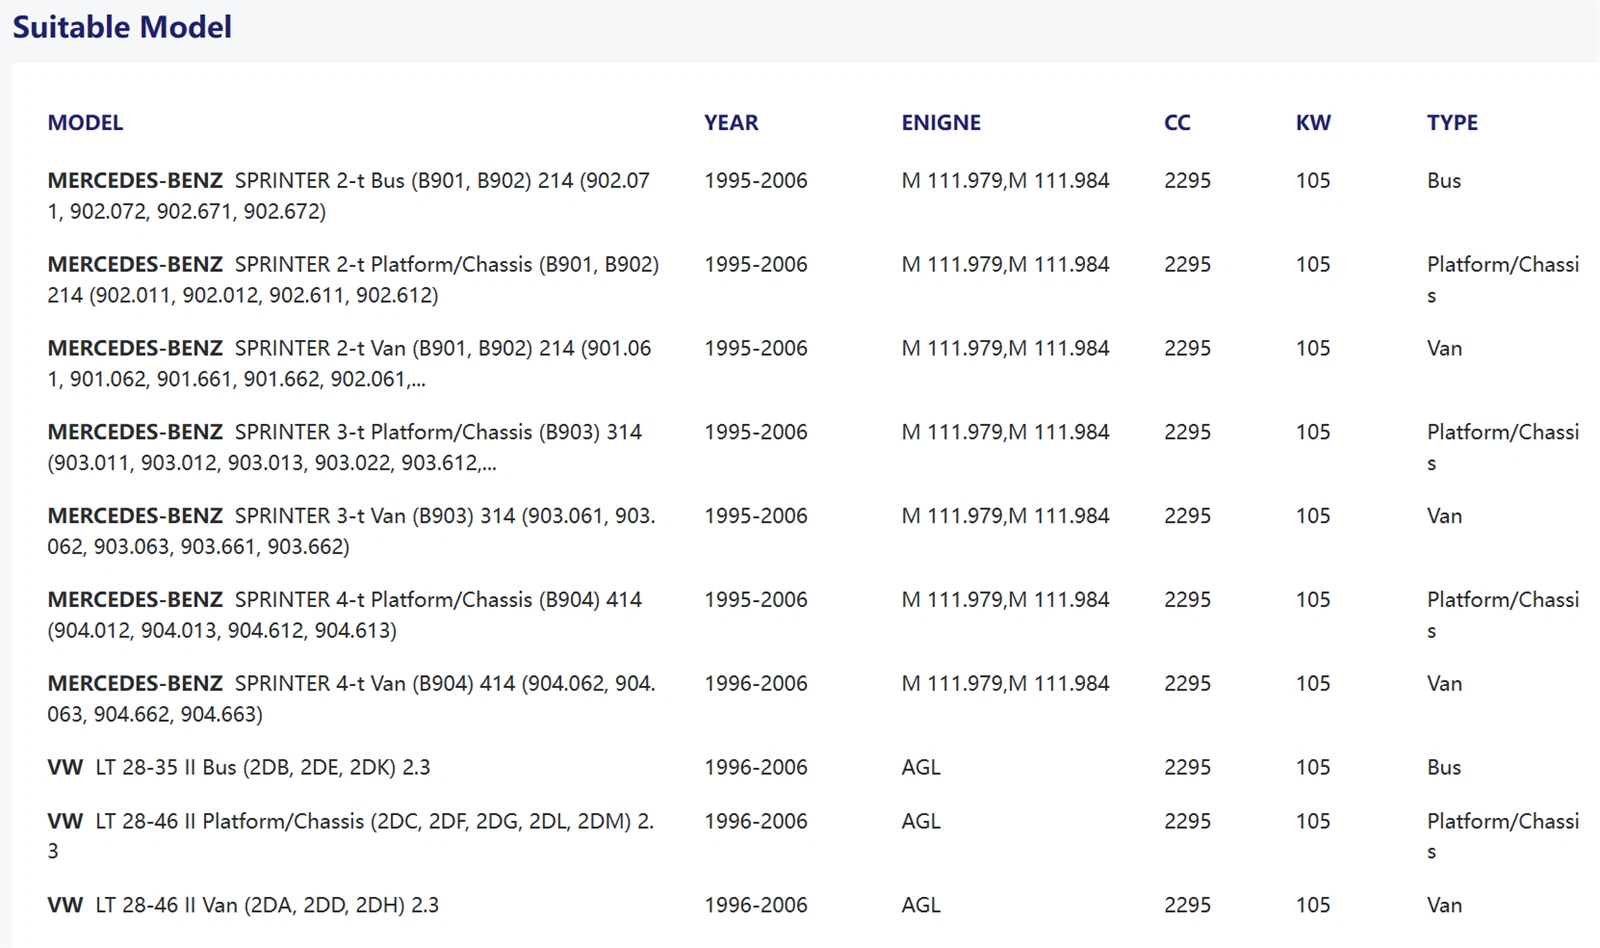The width and height of the screenshot is (1600, 948).
Task: Click engine code in SPRINTER 4-t Platform/Chassis row
Action: [1005, 600]
